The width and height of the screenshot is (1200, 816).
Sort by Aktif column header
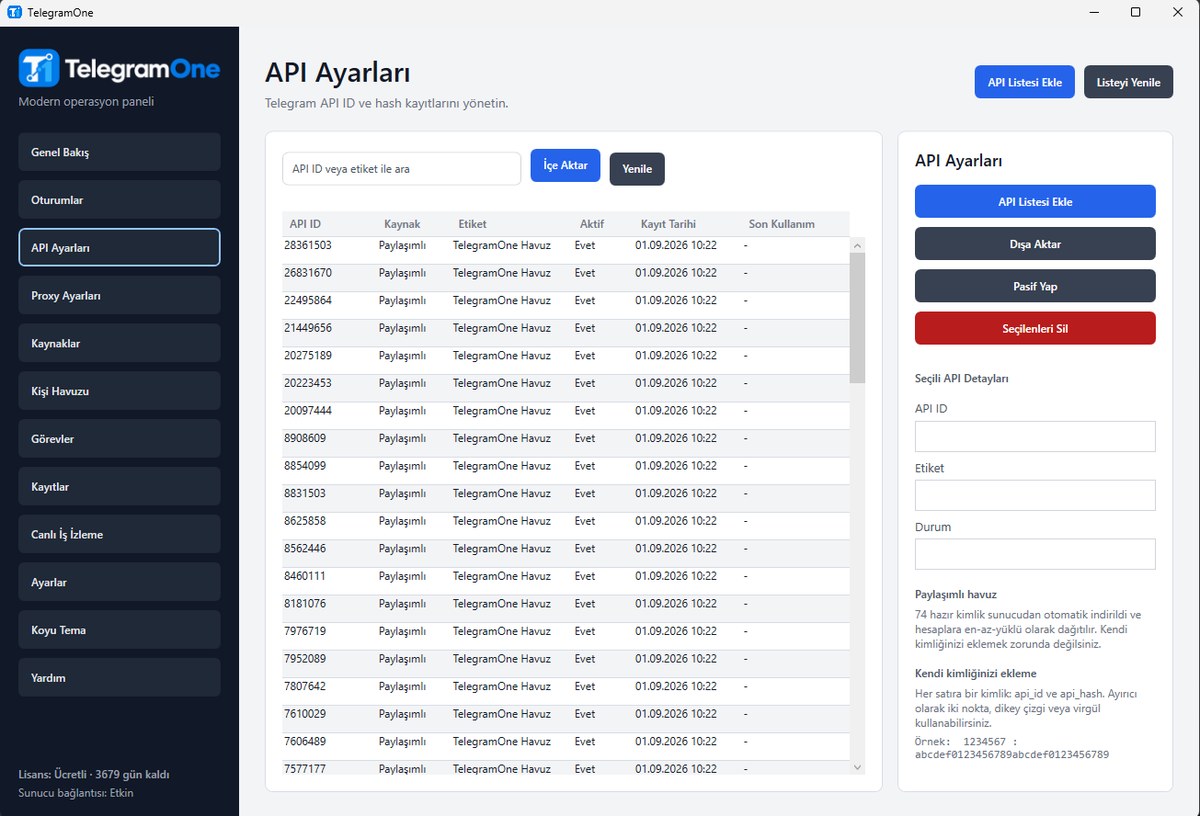(602, 224)
